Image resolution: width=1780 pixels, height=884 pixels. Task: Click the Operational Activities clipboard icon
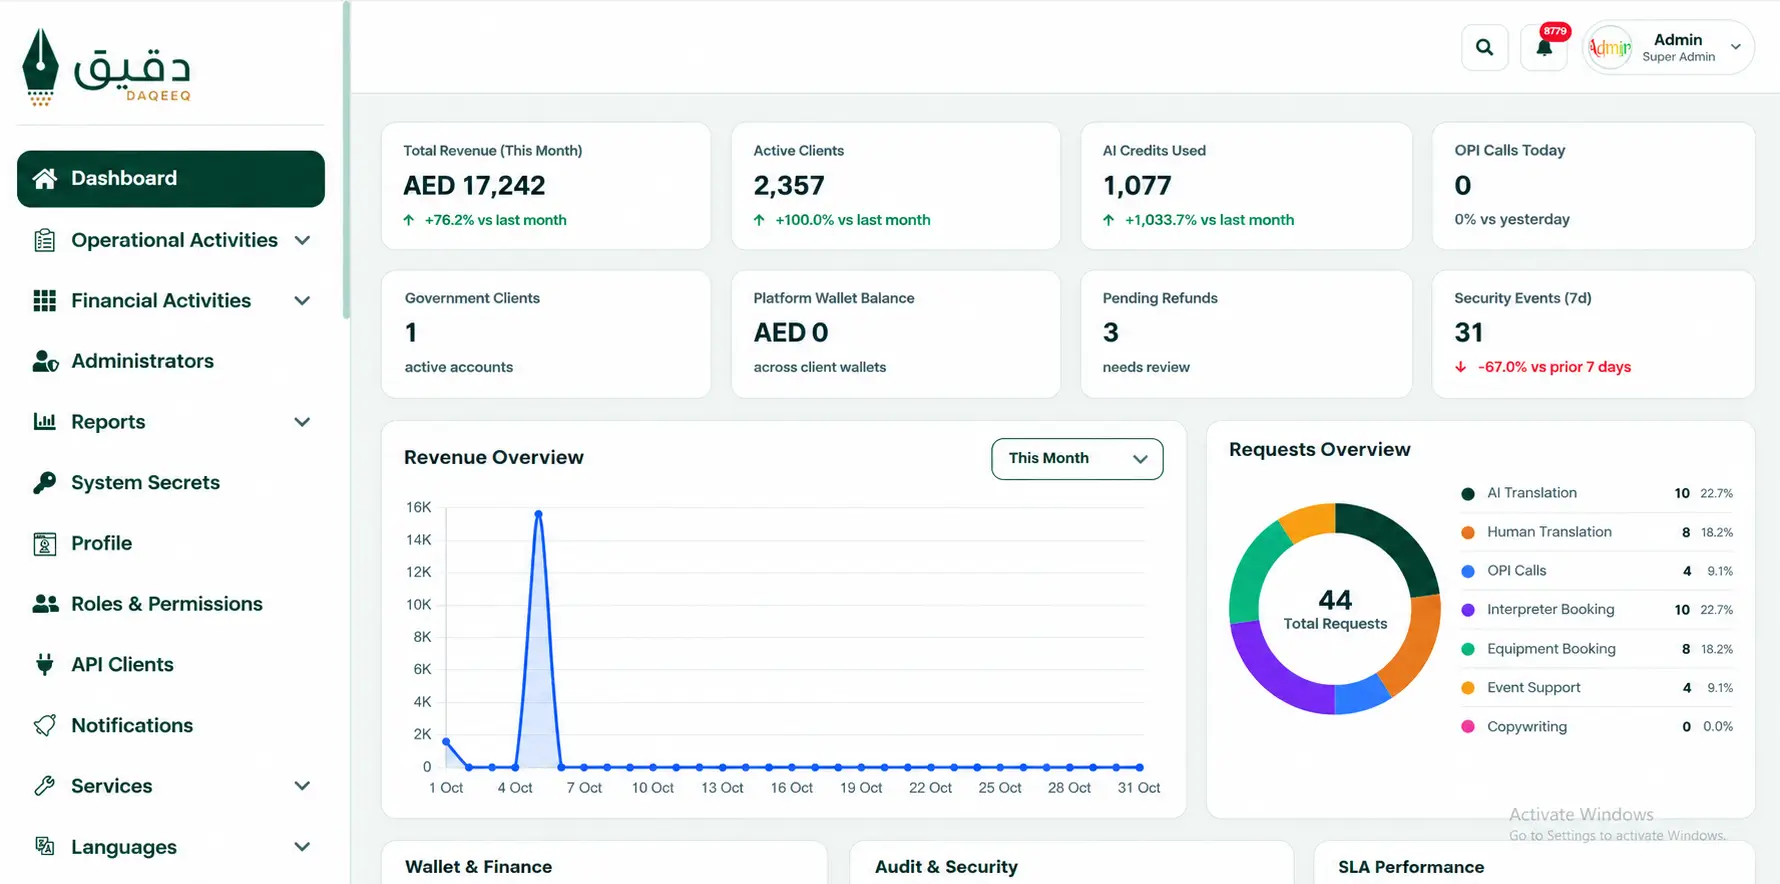click(45, 240)
